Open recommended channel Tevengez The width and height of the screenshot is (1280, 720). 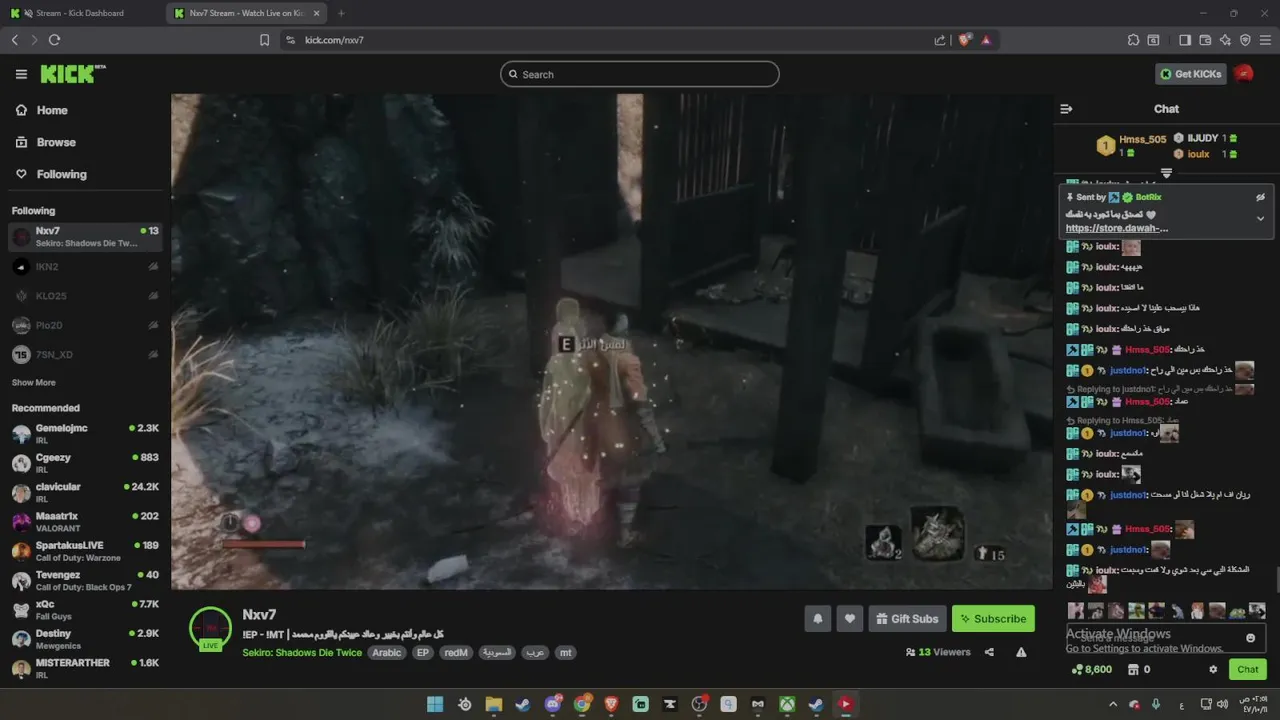pos(85,580)
